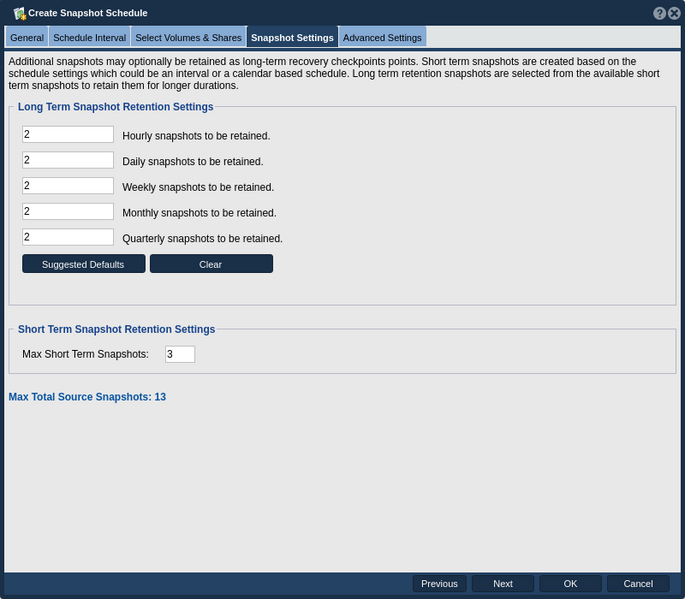This screenshot has width=685, height=599.
Task: Click the Max Total Source Snapshots text
Action: click(87, 397)
